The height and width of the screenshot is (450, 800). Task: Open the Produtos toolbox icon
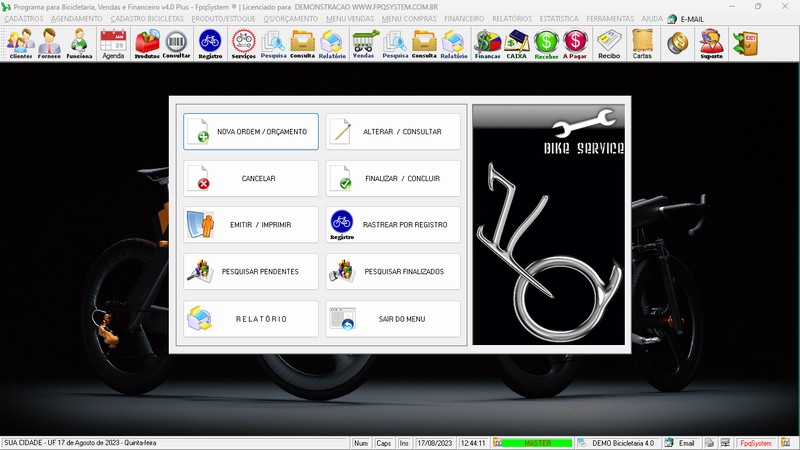[147, 44]
